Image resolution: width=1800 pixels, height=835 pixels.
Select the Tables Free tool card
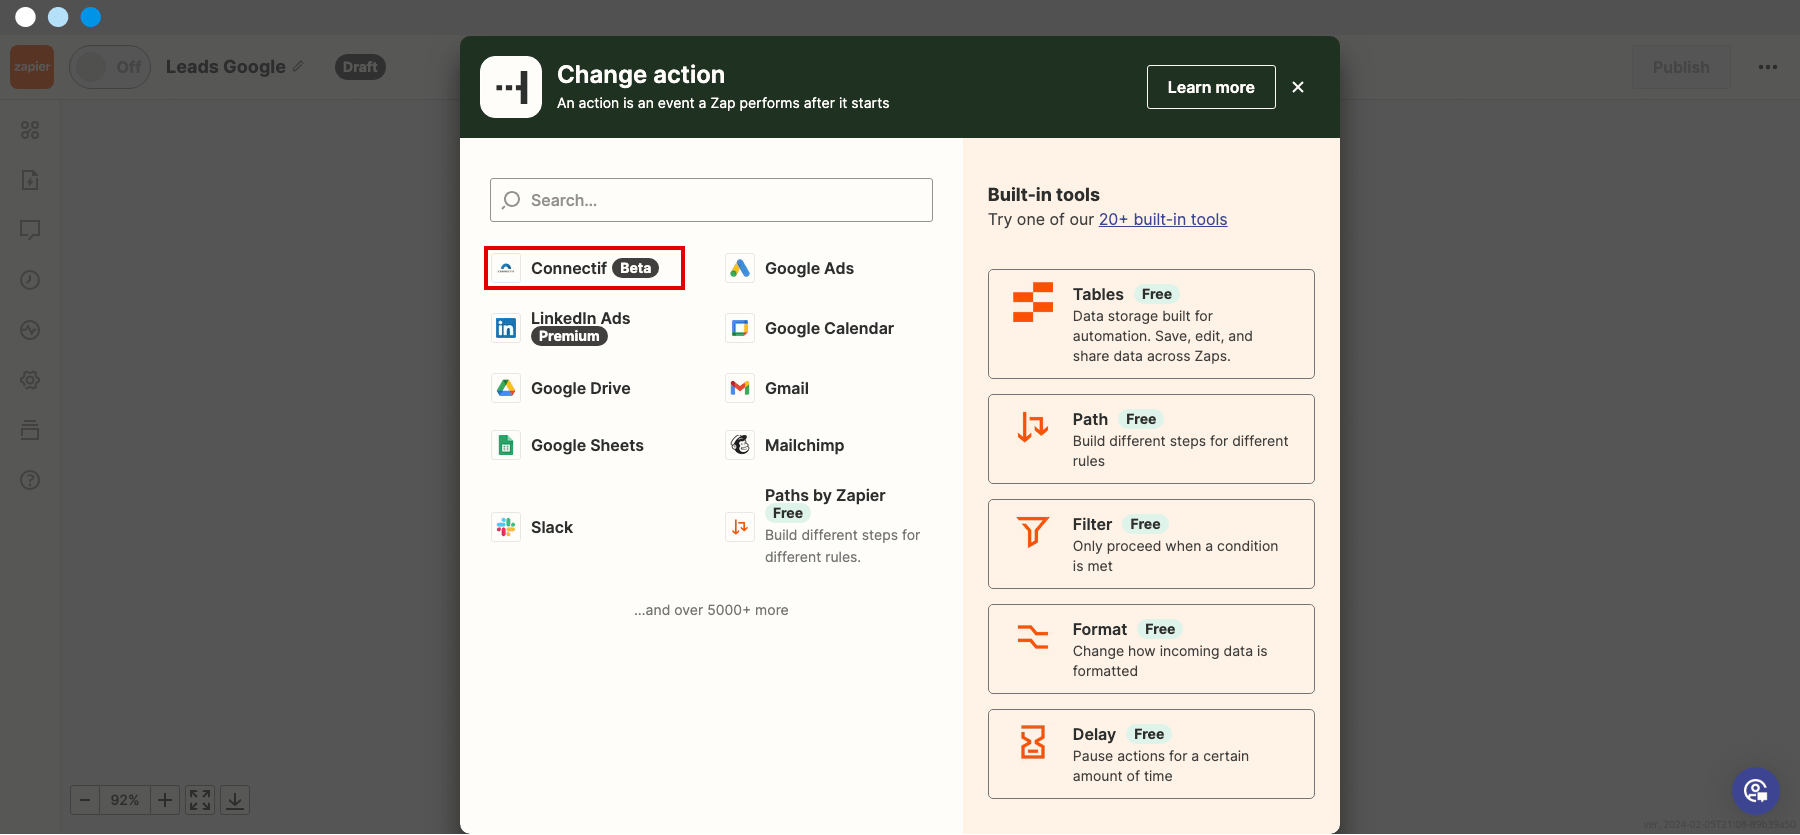1151,324
